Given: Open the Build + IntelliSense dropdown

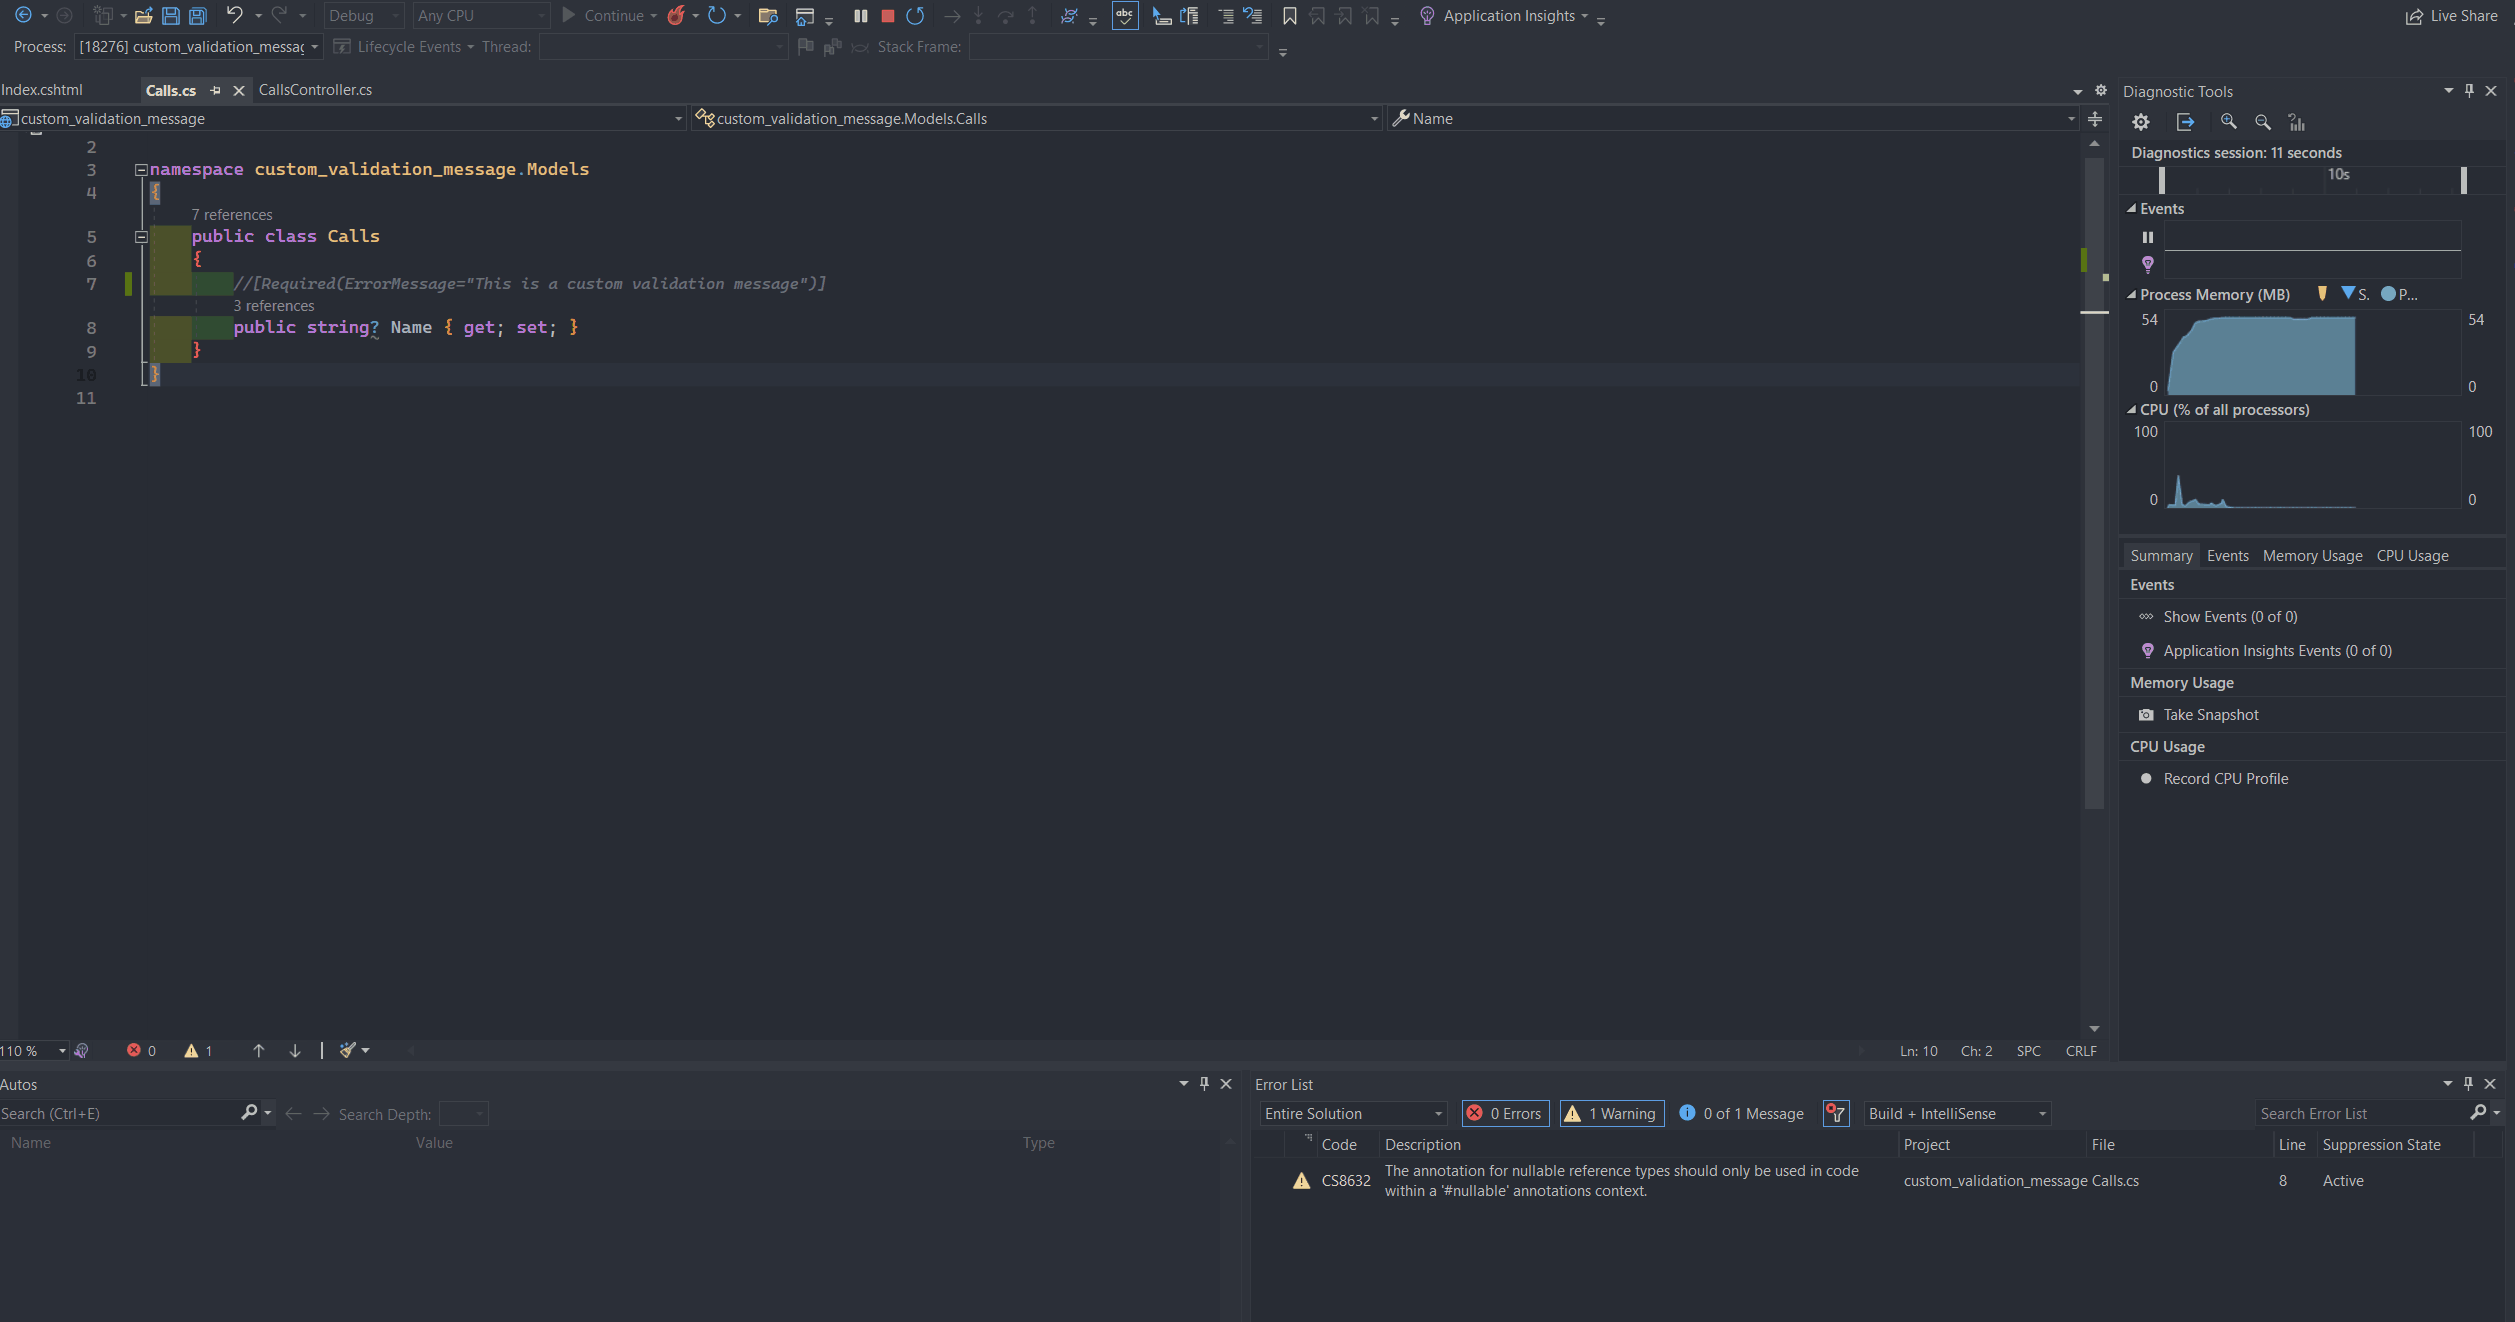Looking at the screenshot, I should pyautogui.click(x=1957, y=1113).
